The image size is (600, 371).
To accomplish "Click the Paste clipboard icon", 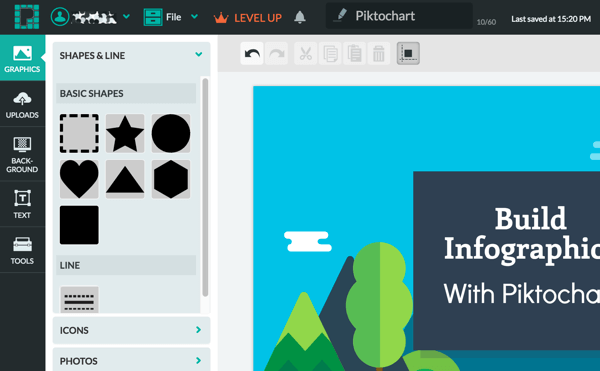I will 354,54.
